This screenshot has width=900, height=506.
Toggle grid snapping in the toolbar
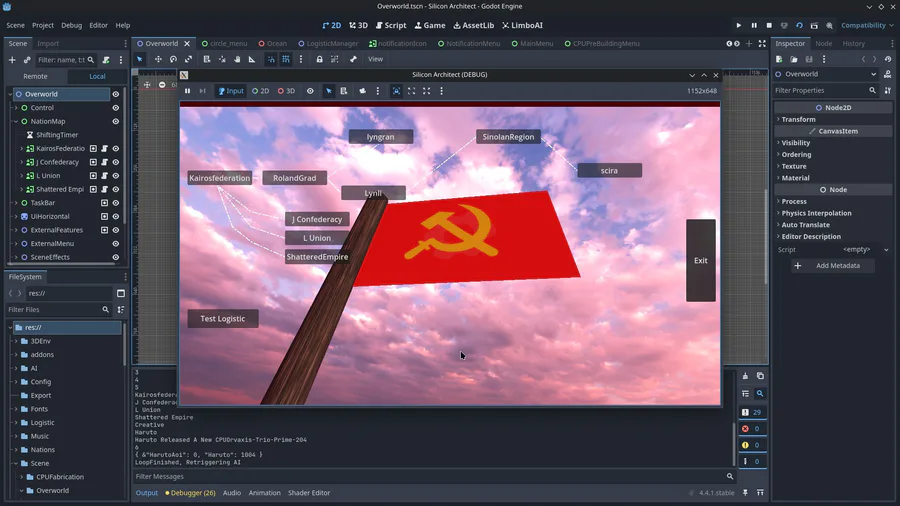coord(286,59)
